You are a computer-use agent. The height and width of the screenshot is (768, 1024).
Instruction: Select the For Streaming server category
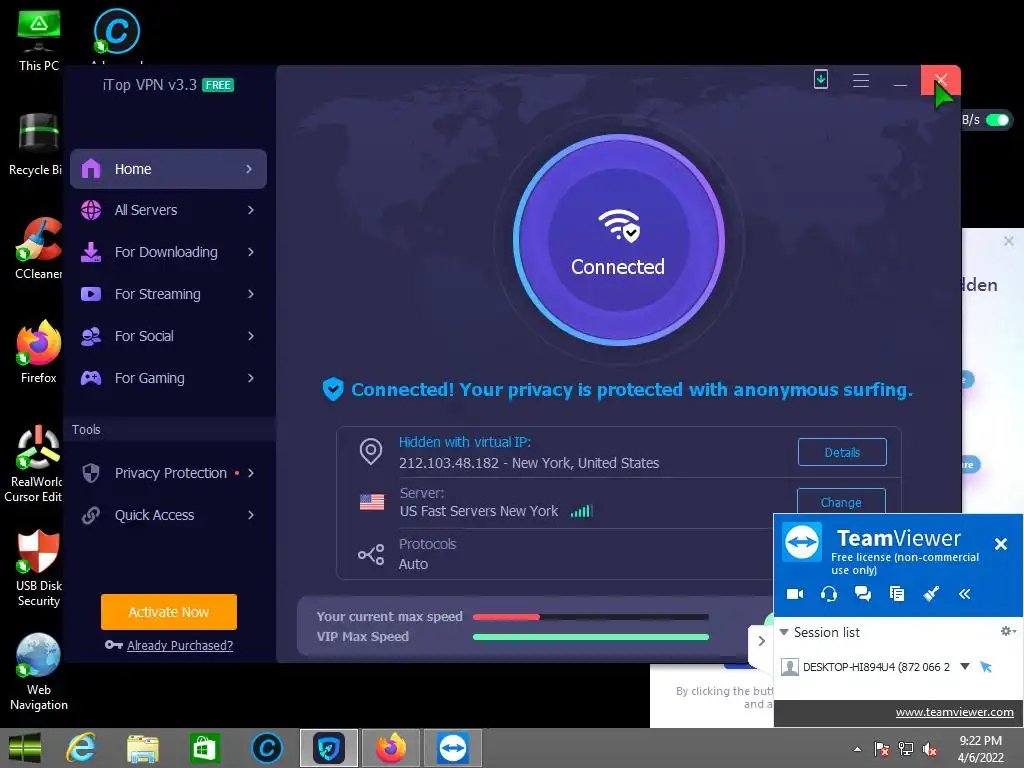tap(168, 294)
